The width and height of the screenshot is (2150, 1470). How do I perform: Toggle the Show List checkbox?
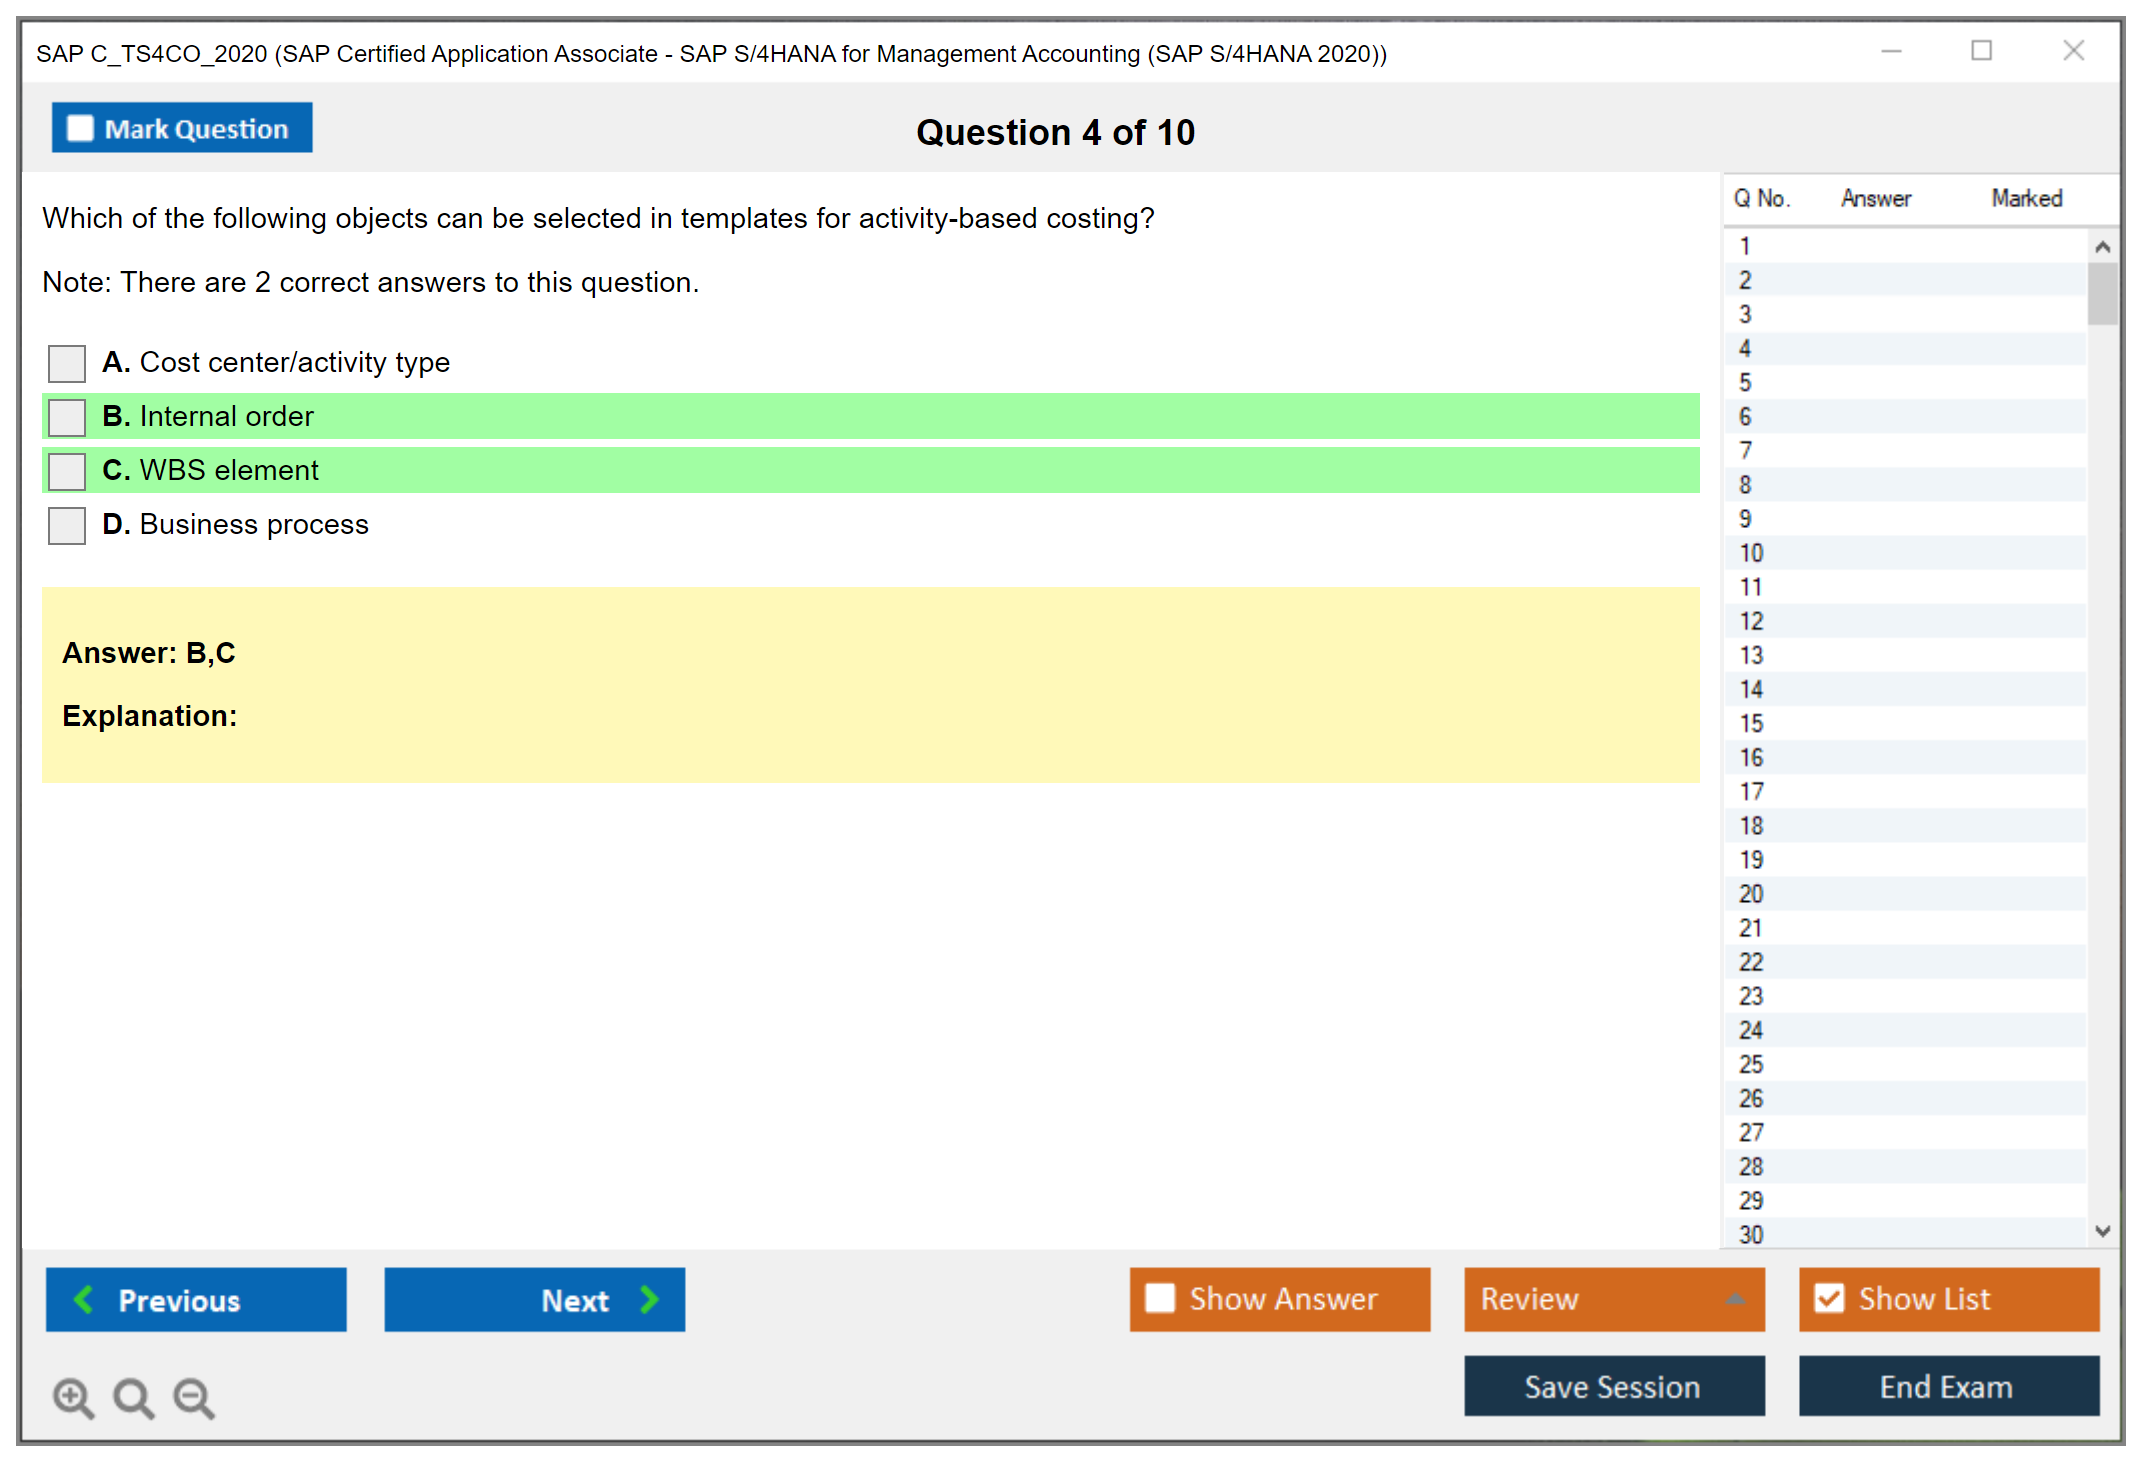click(x=1829, y=1298)
